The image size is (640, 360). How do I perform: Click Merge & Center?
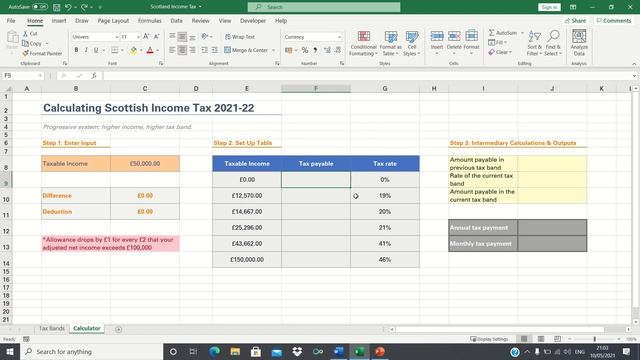pyautogui.click(x=246, y=50)
